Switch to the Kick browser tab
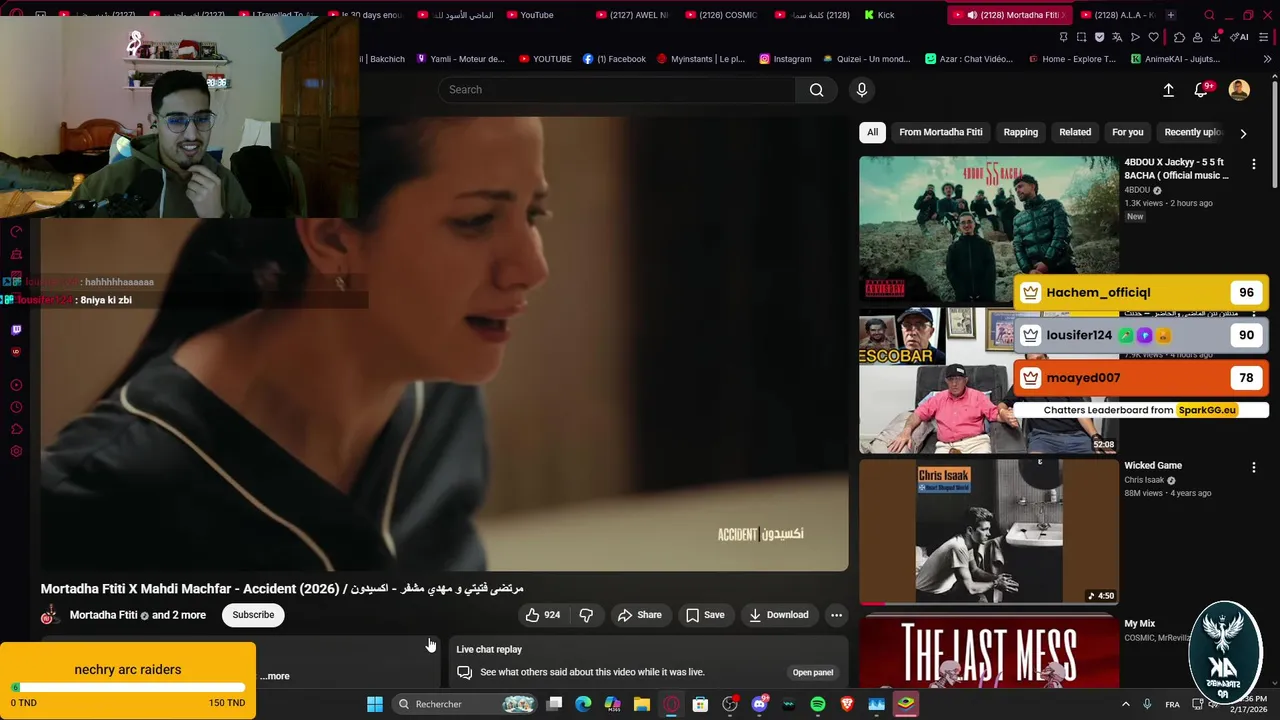 (880, 15)
